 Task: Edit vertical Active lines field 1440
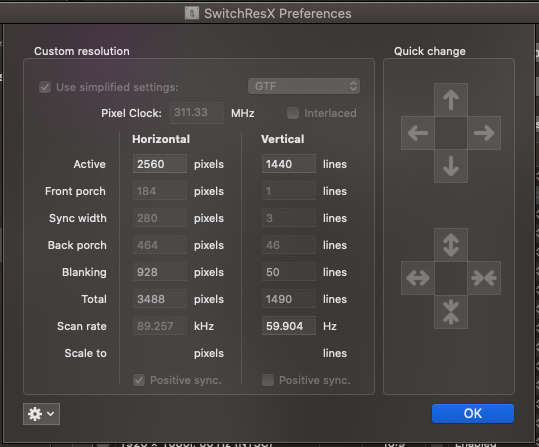tap(289, 164)
